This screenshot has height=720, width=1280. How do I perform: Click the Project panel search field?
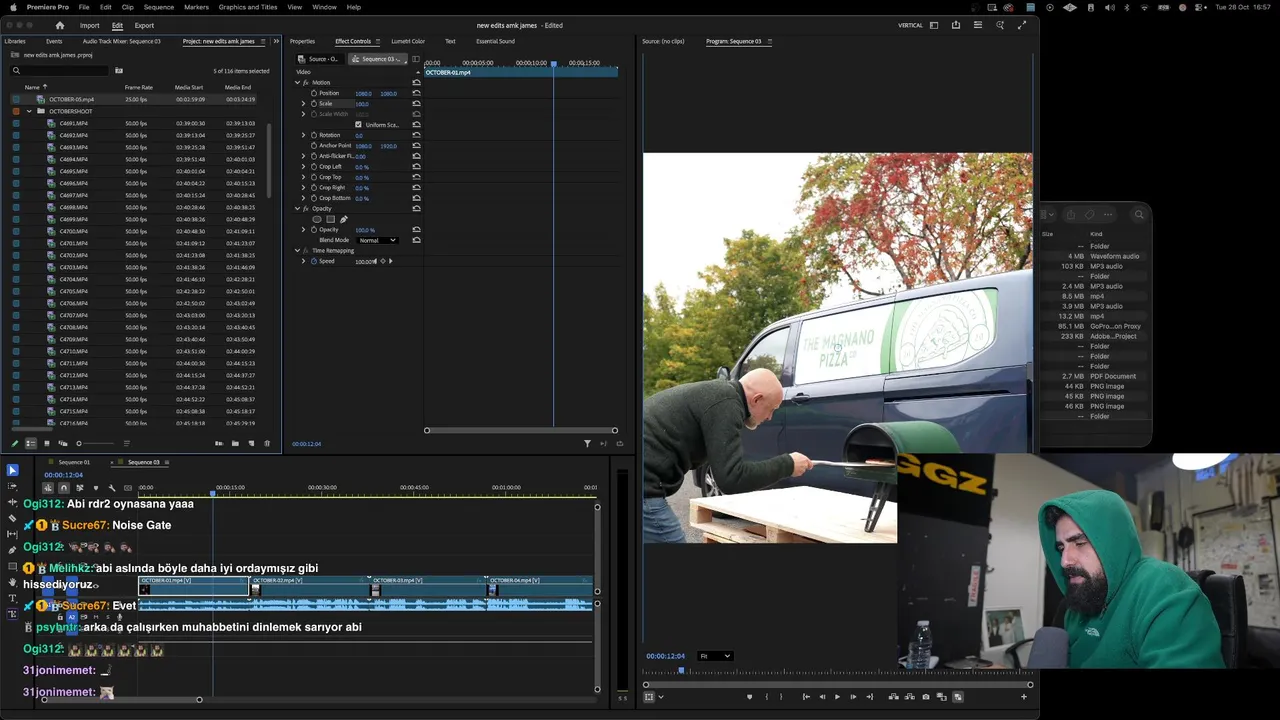[59, 70]
